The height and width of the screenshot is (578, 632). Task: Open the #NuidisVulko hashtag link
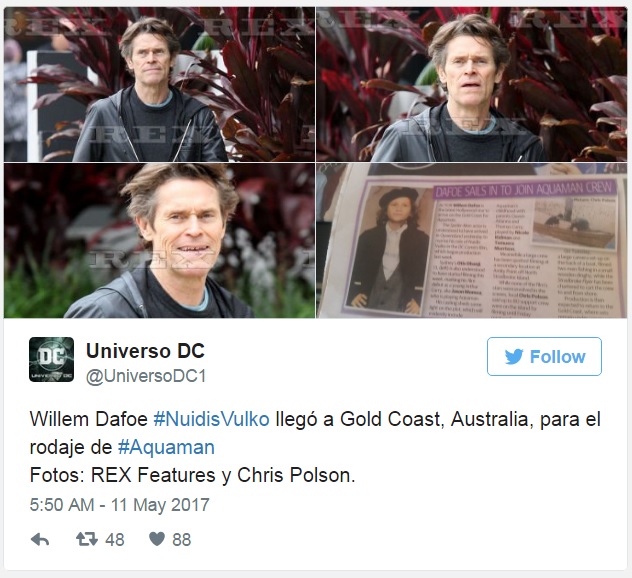click(211, 419)
